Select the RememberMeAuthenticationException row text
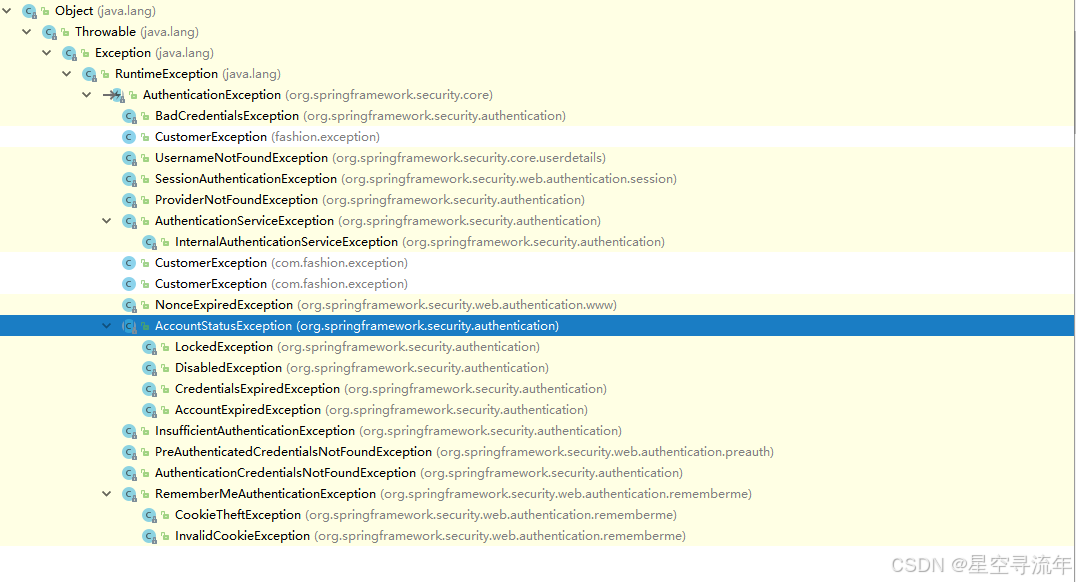The height and width of the screenshot is (582, 1076). click(454, 493)
